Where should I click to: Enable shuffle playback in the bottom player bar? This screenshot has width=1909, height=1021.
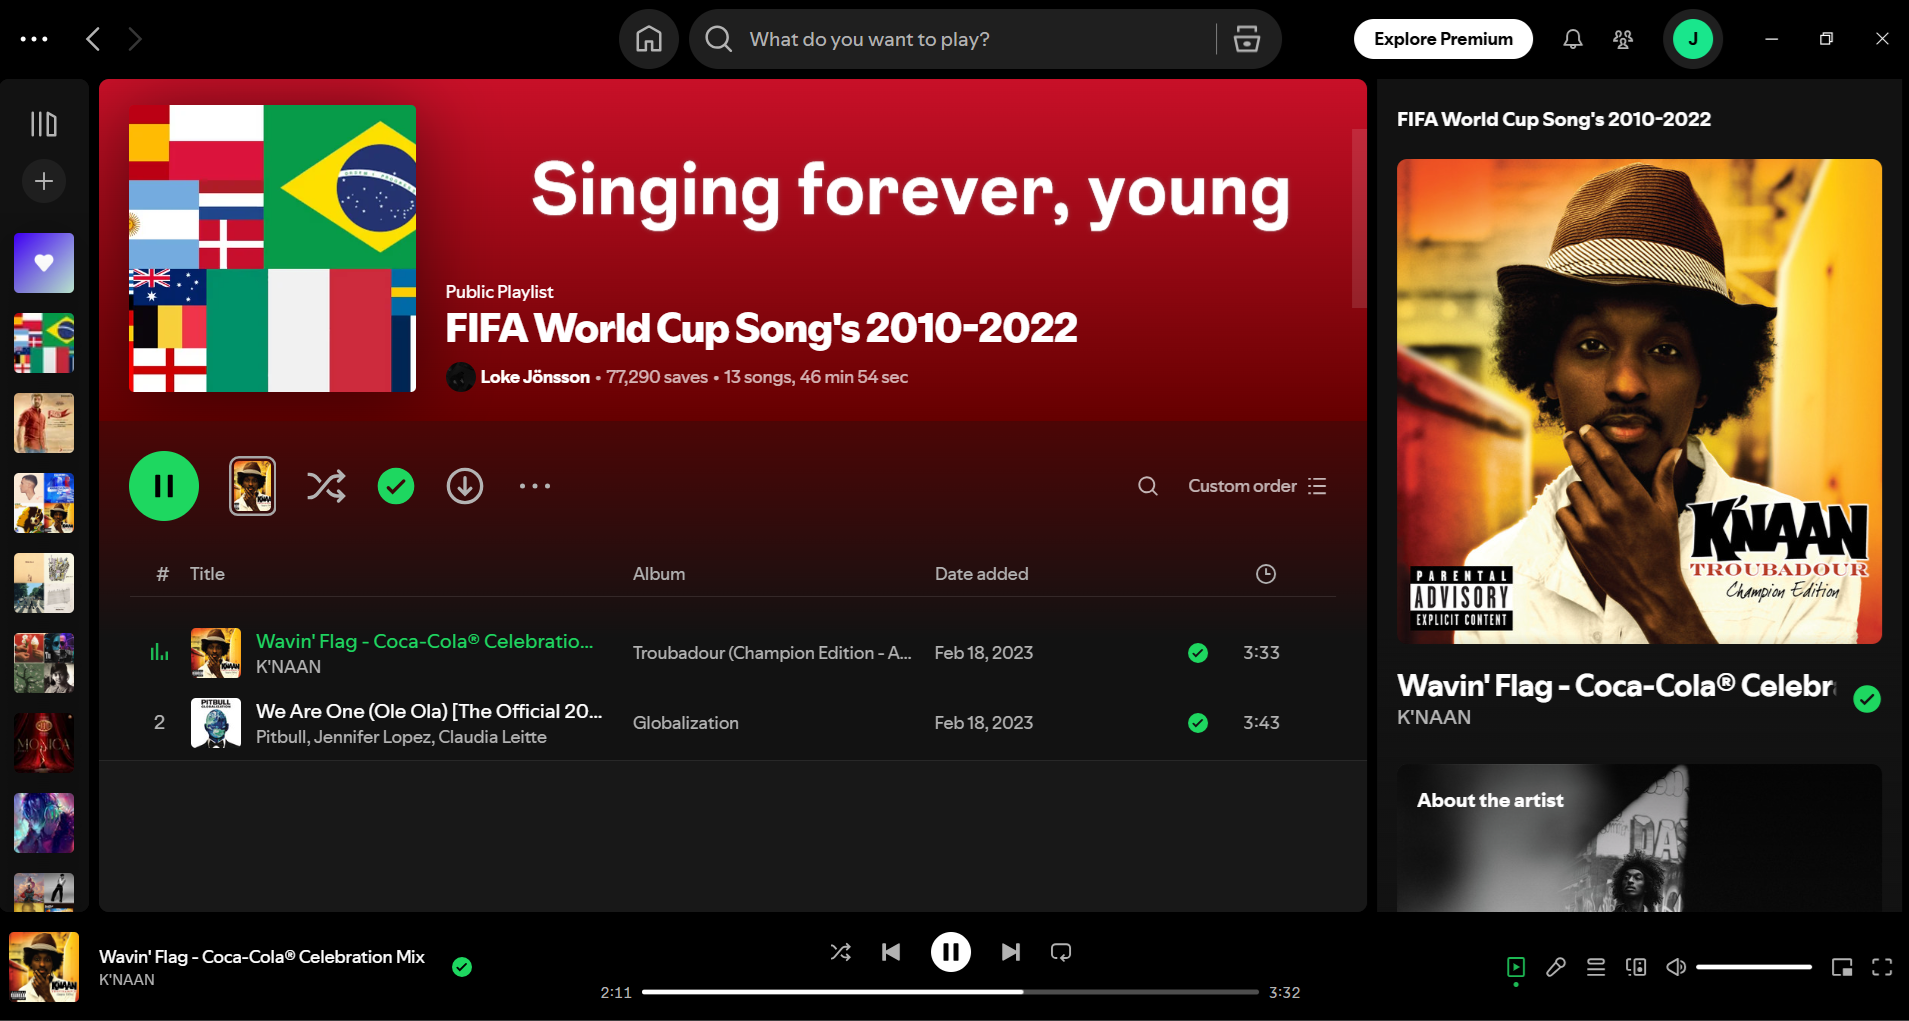point(841,951)
